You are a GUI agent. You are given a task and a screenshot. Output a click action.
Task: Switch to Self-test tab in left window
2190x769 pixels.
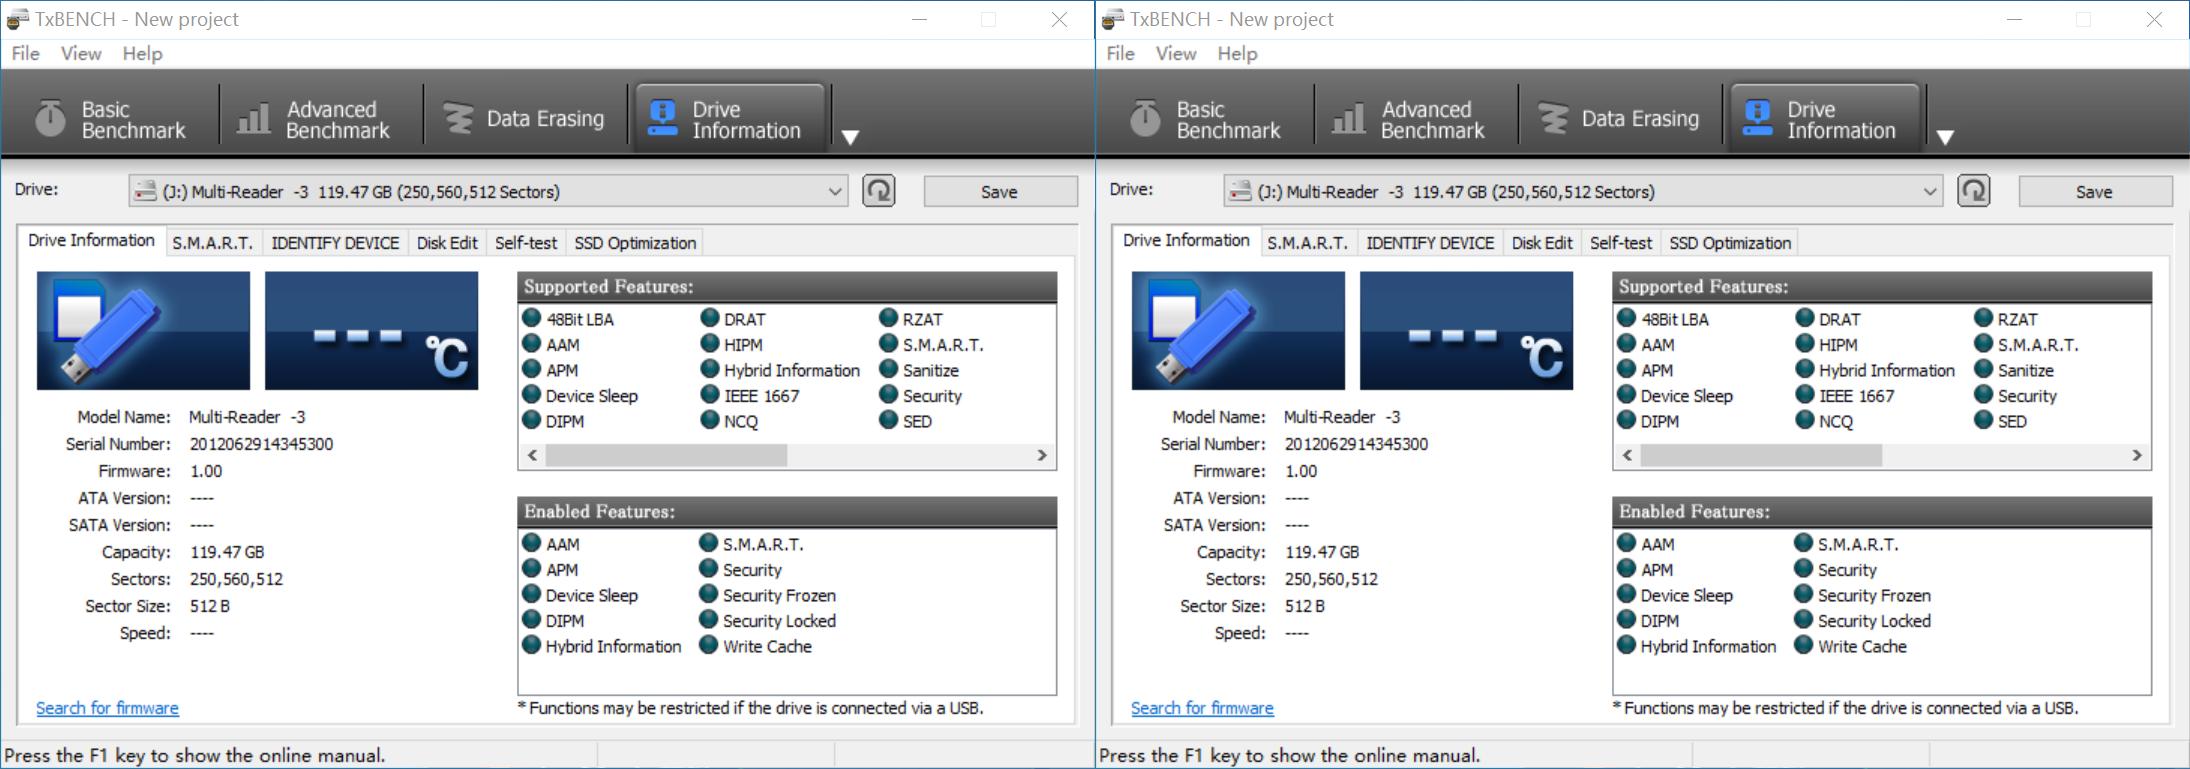(x=526, y=243)
